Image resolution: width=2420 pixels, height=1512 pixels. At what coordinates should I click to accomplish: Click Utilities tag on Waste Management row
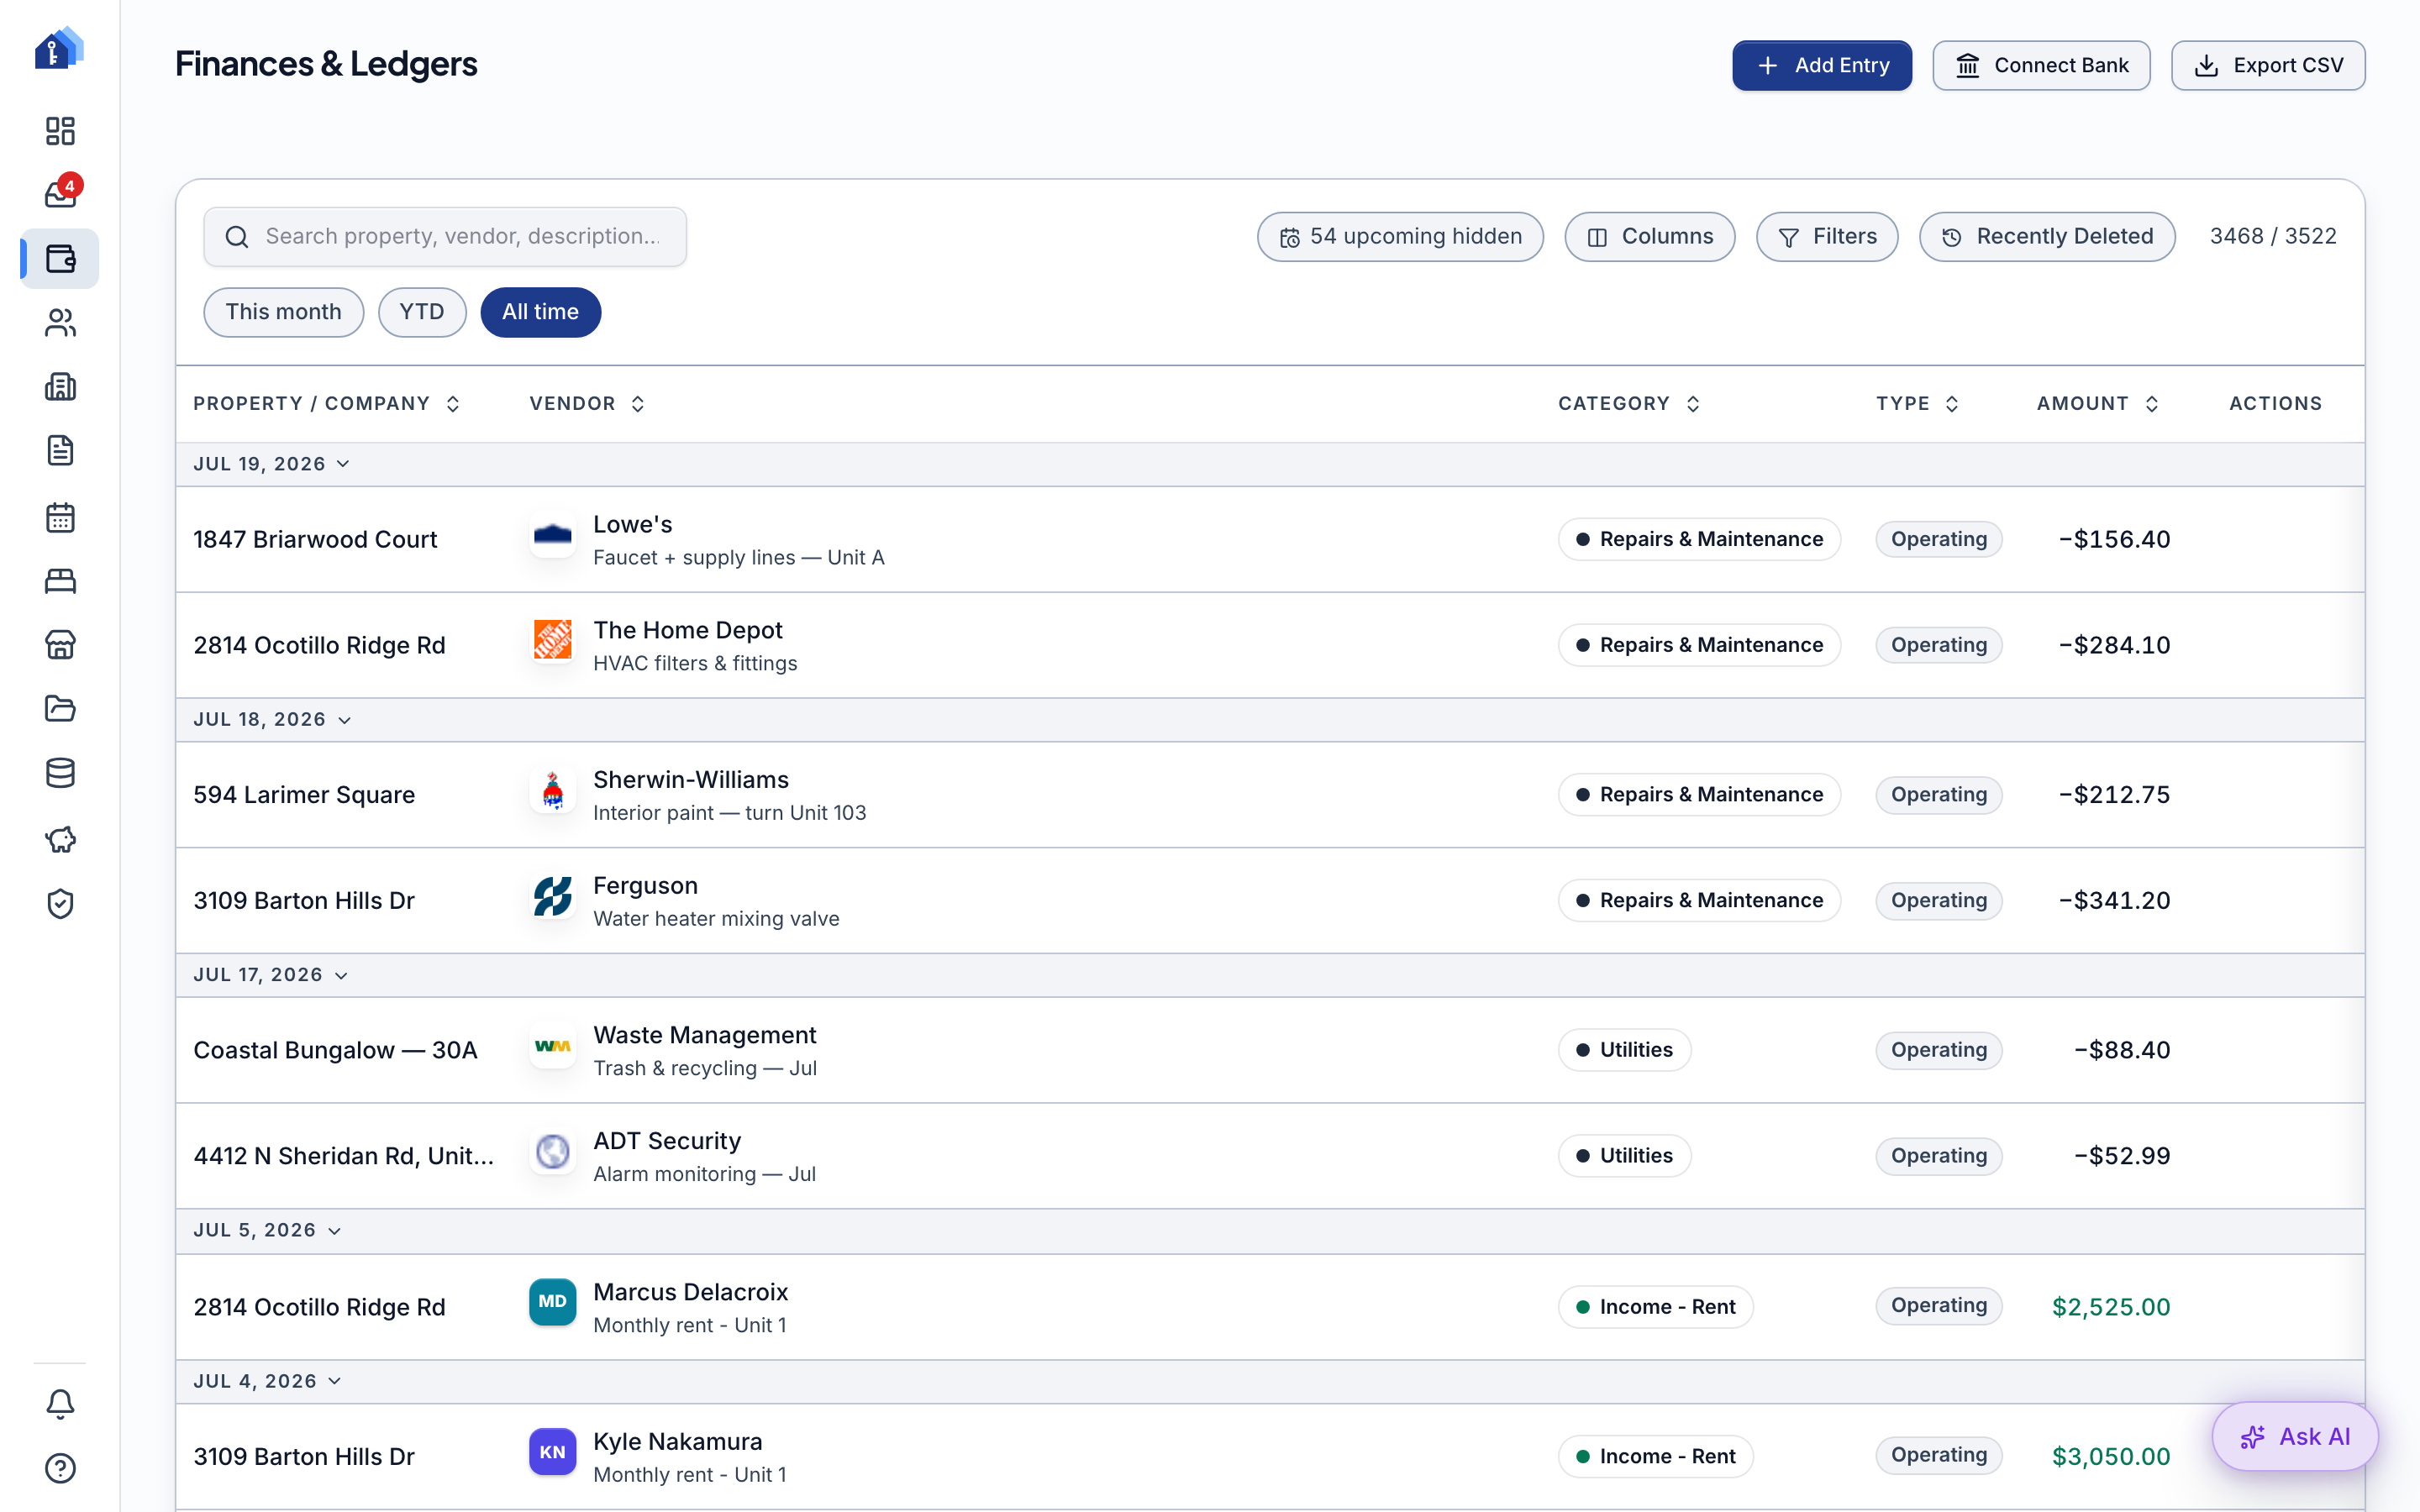click(1624, 1050)
